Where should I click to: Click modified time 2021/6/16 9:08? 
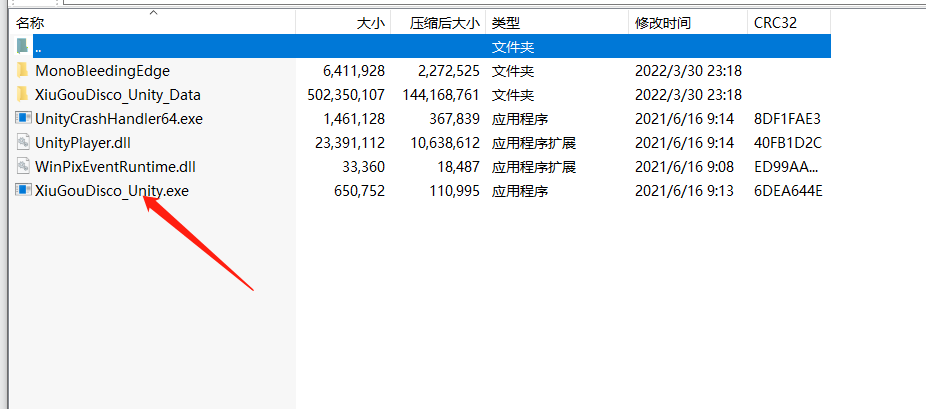pyautogui.click(x=684, y=167)
